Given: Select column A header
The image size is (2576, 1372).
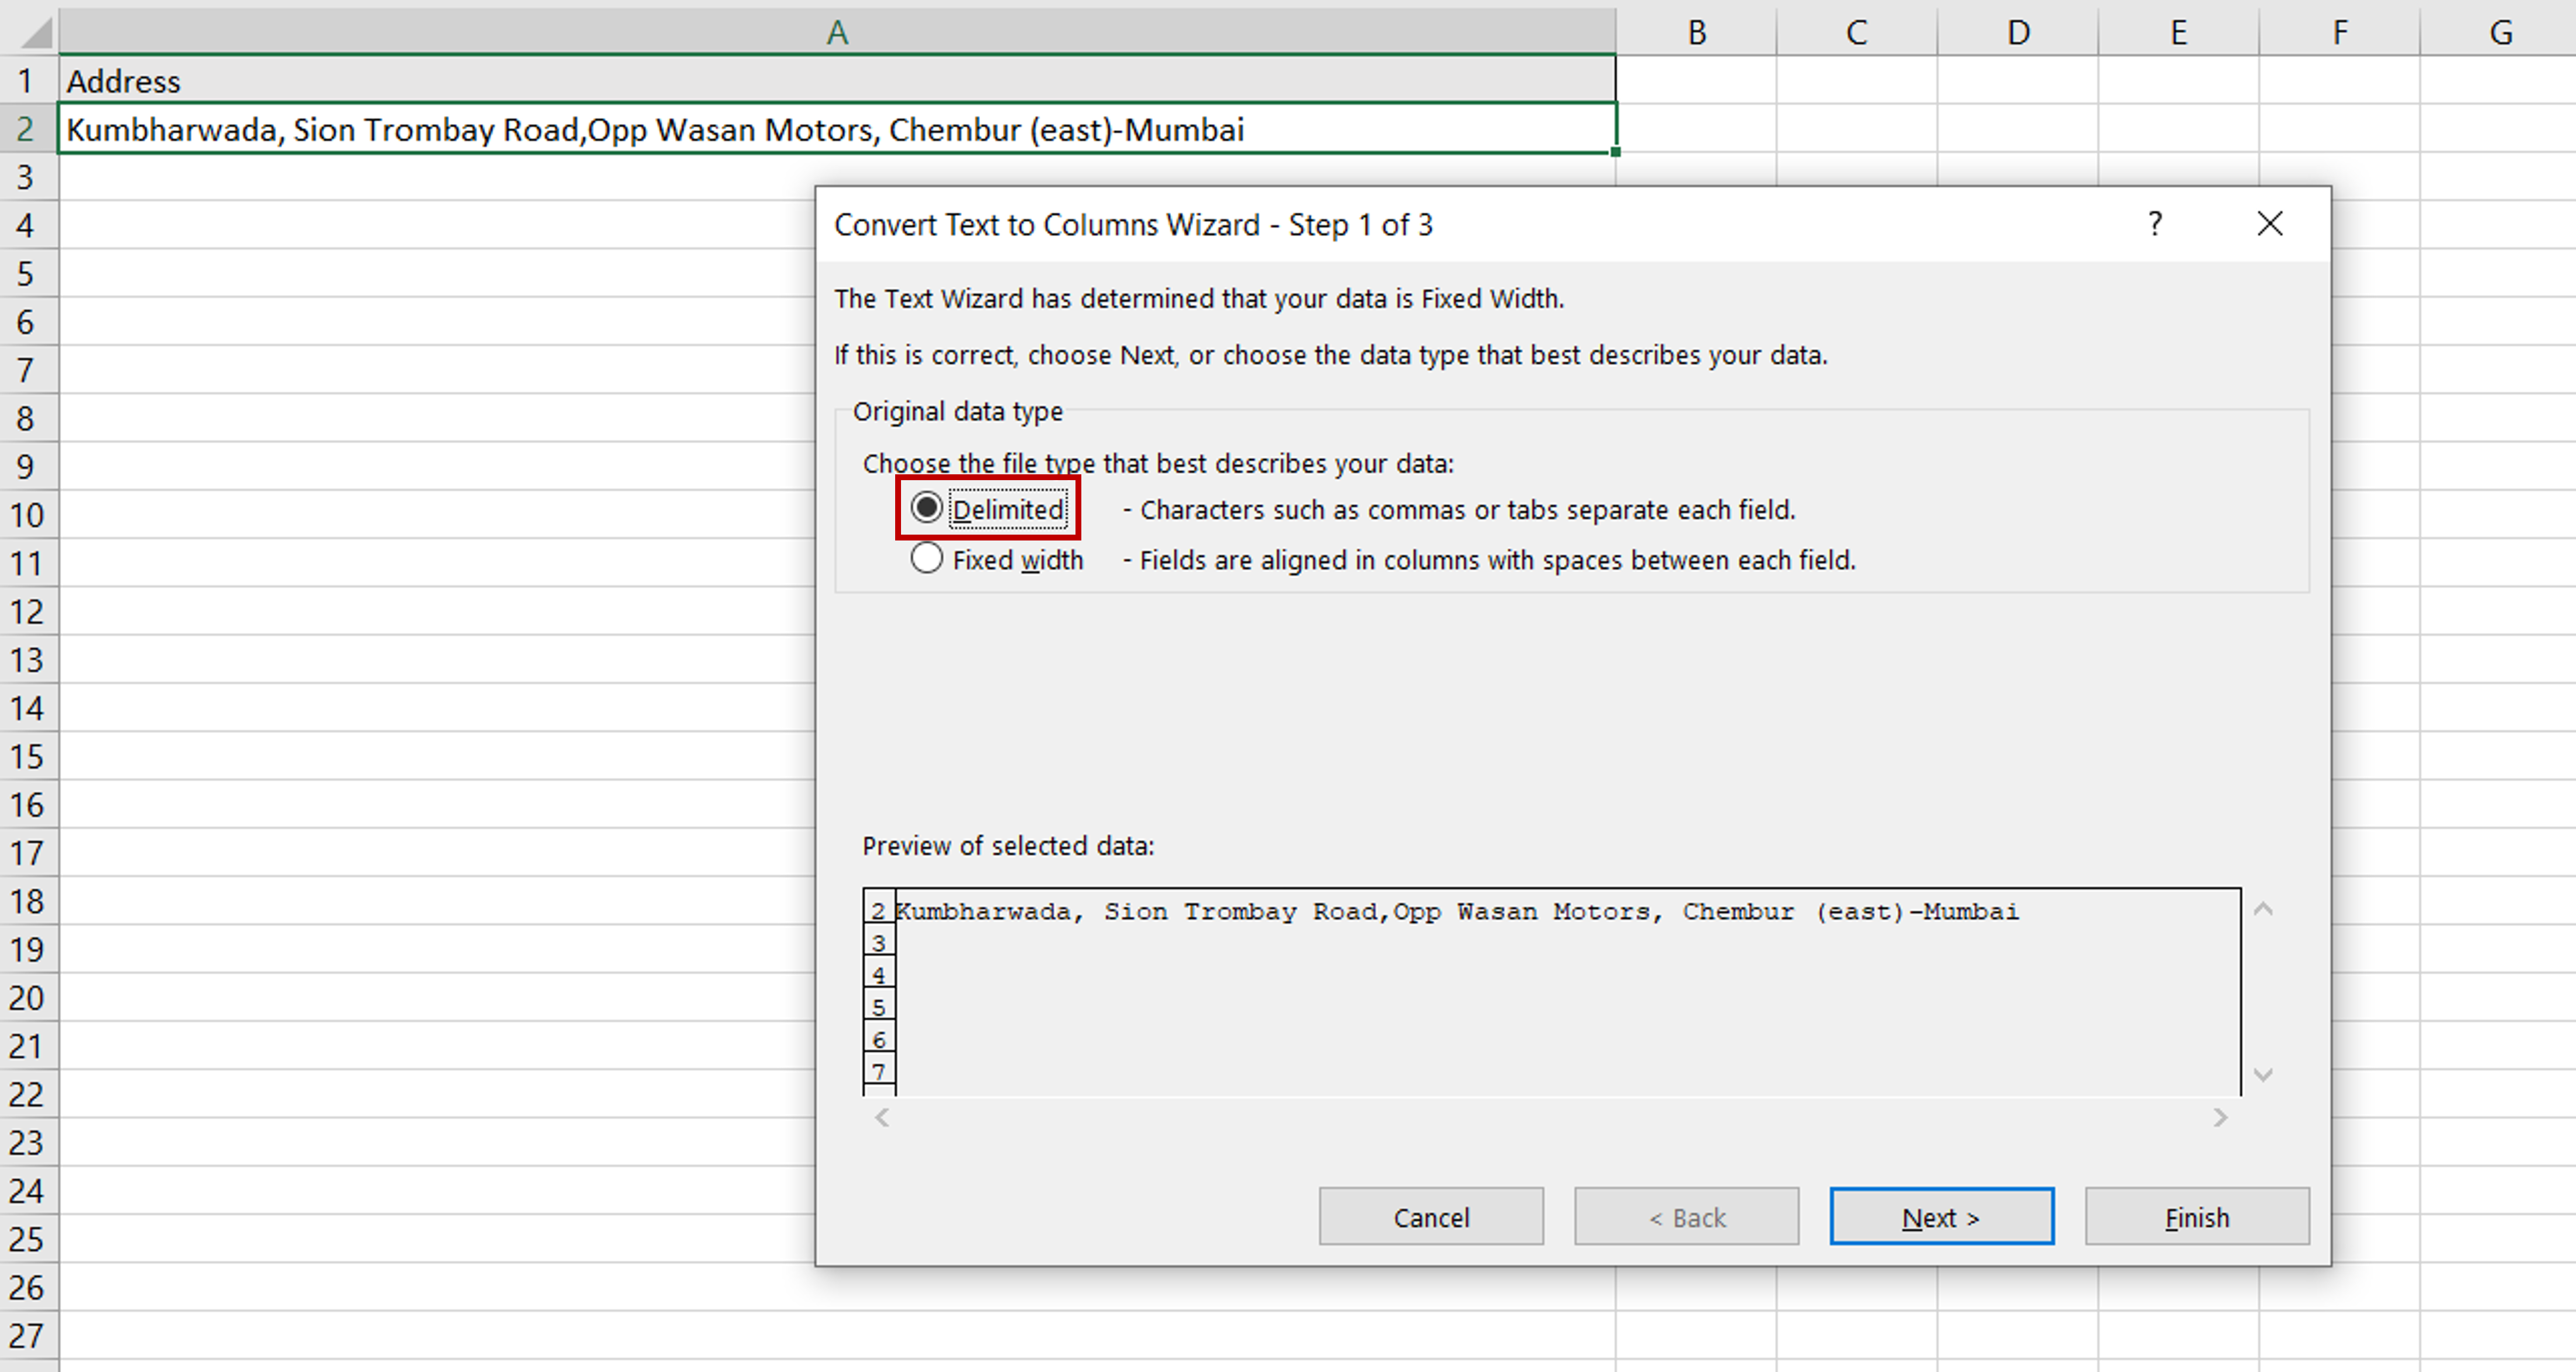Looking at the screenshot, I should coord(837,32).
